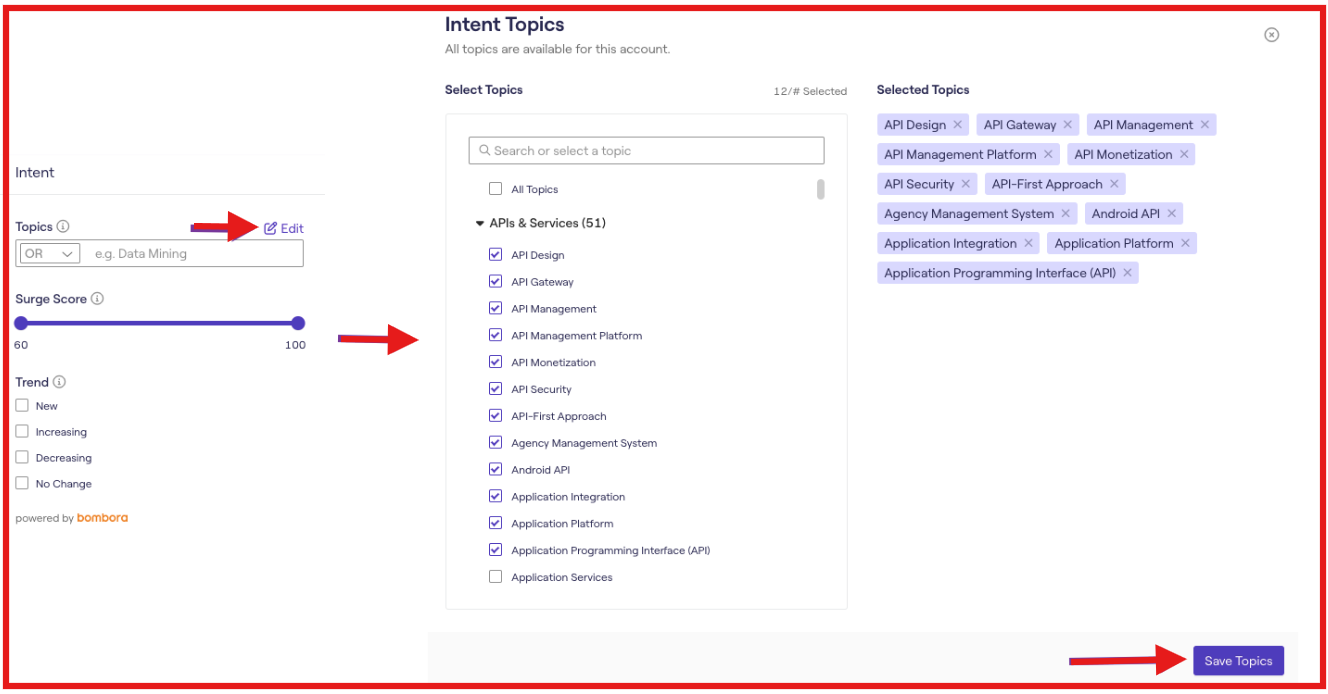
Task: Uncheck Android API checkbox
Action: [x=495, y=470]
